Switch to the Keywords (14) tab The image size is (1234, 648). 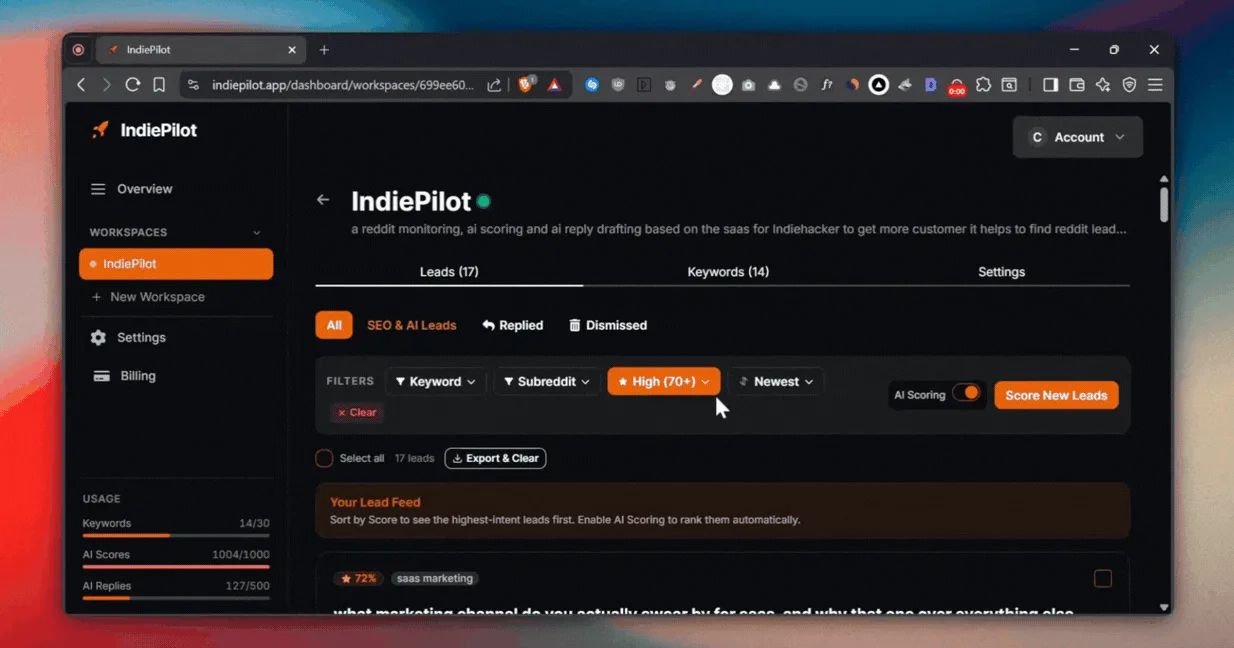pyautogui.click(x=728, y=272)
